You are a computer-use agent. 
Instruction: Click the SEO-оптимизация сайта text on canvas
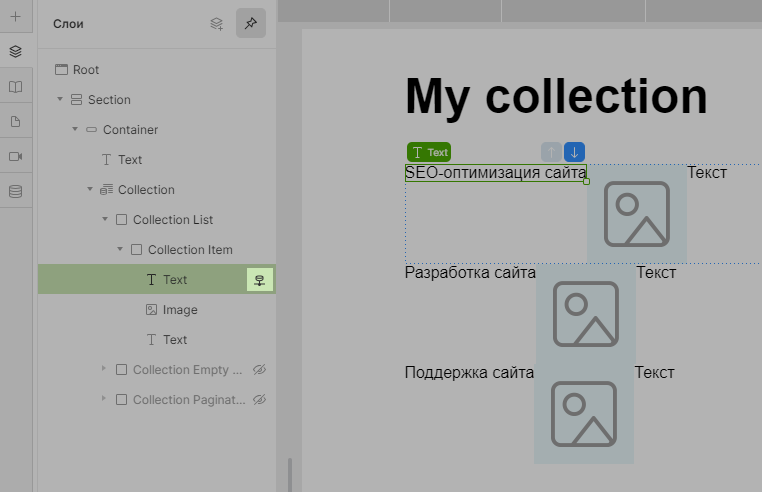[496, 173]
